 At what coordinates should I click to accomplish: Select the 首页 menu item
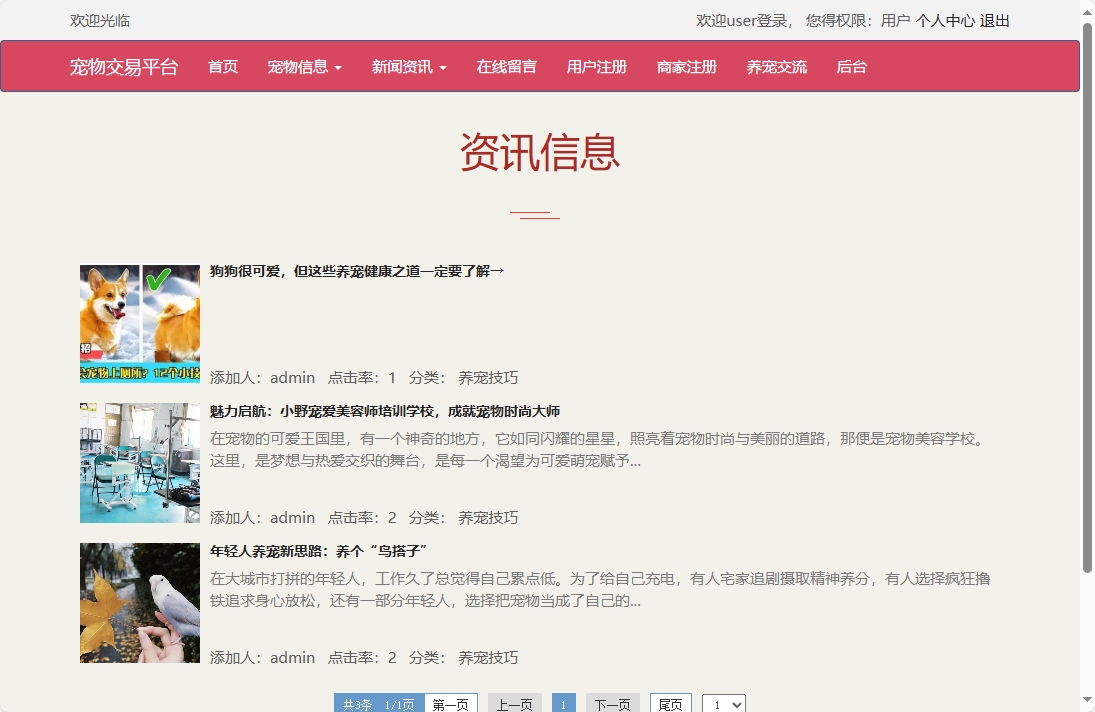[x=222, y=66]
